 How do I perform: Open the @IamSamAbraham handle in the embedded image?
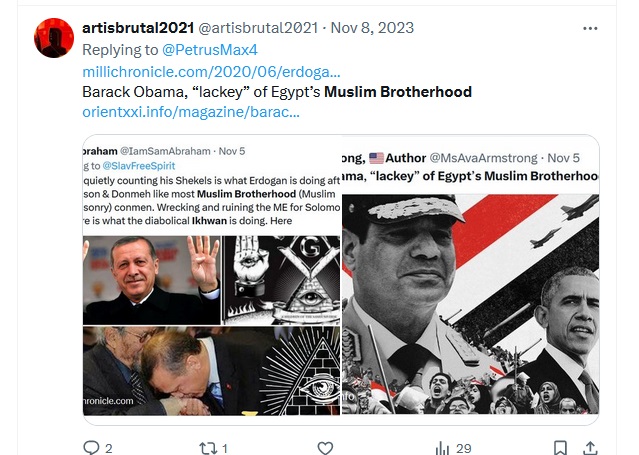165,151
